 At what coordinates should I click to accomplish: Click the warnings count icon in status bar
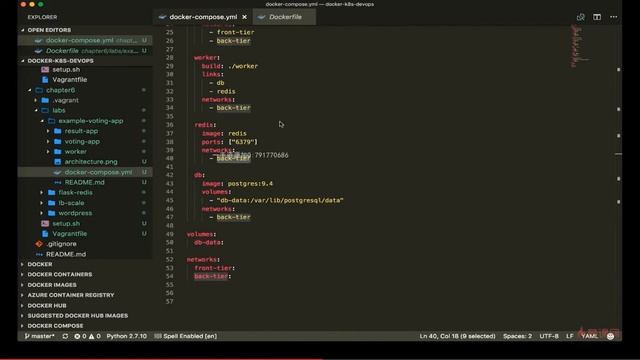[x=95, y=336]
